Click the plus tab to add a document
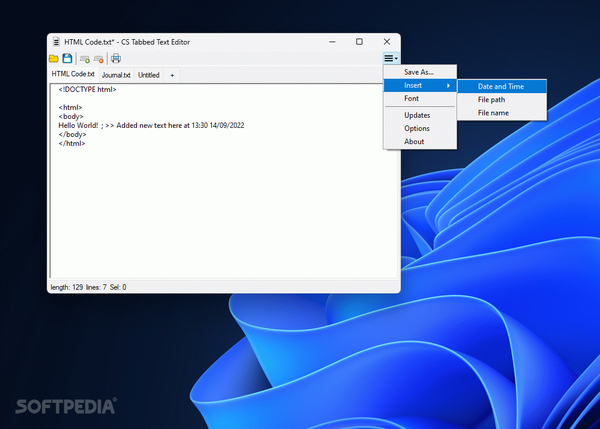 pyautogui.click(x=172, y=75)
